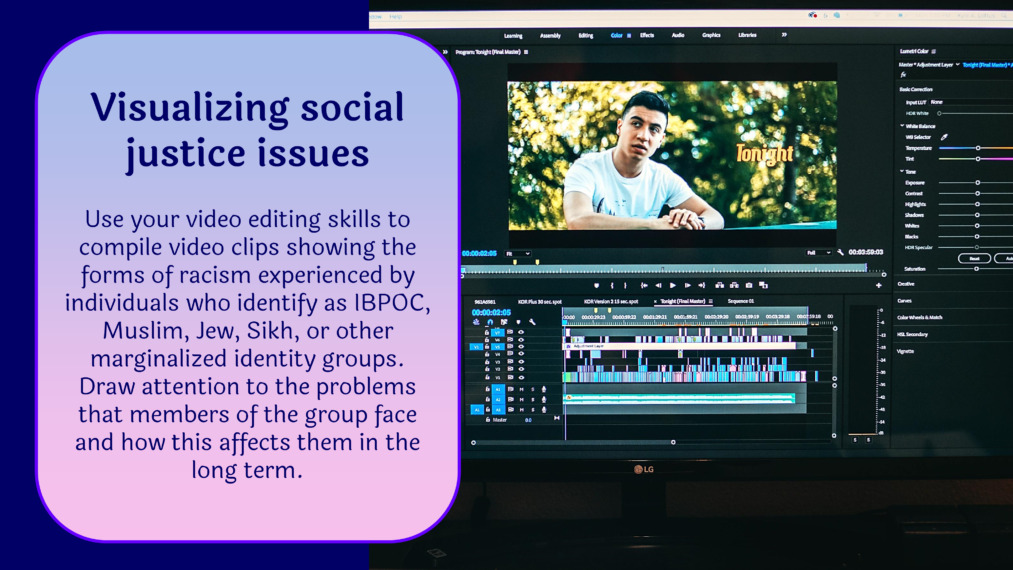The width and height of the screenshot is (1013, 570).
Task: Click the Saturation slider handle
Action: [976, 268]
